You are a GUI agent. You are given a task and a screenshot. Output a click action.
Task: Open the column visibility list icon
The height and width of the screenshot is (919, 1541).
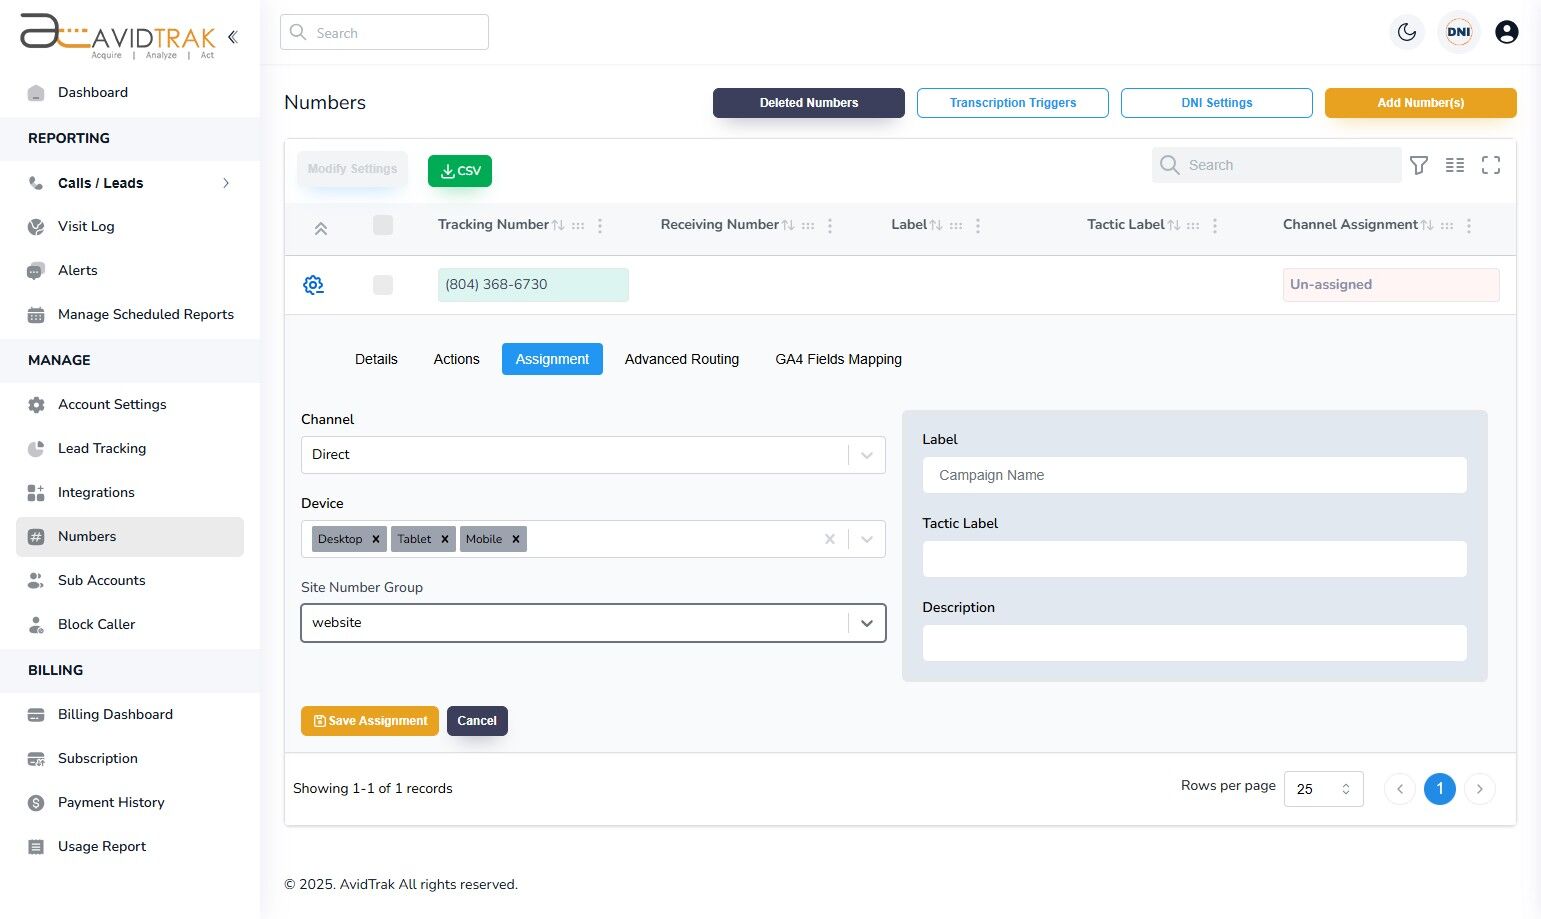(x=1455, y=164)
